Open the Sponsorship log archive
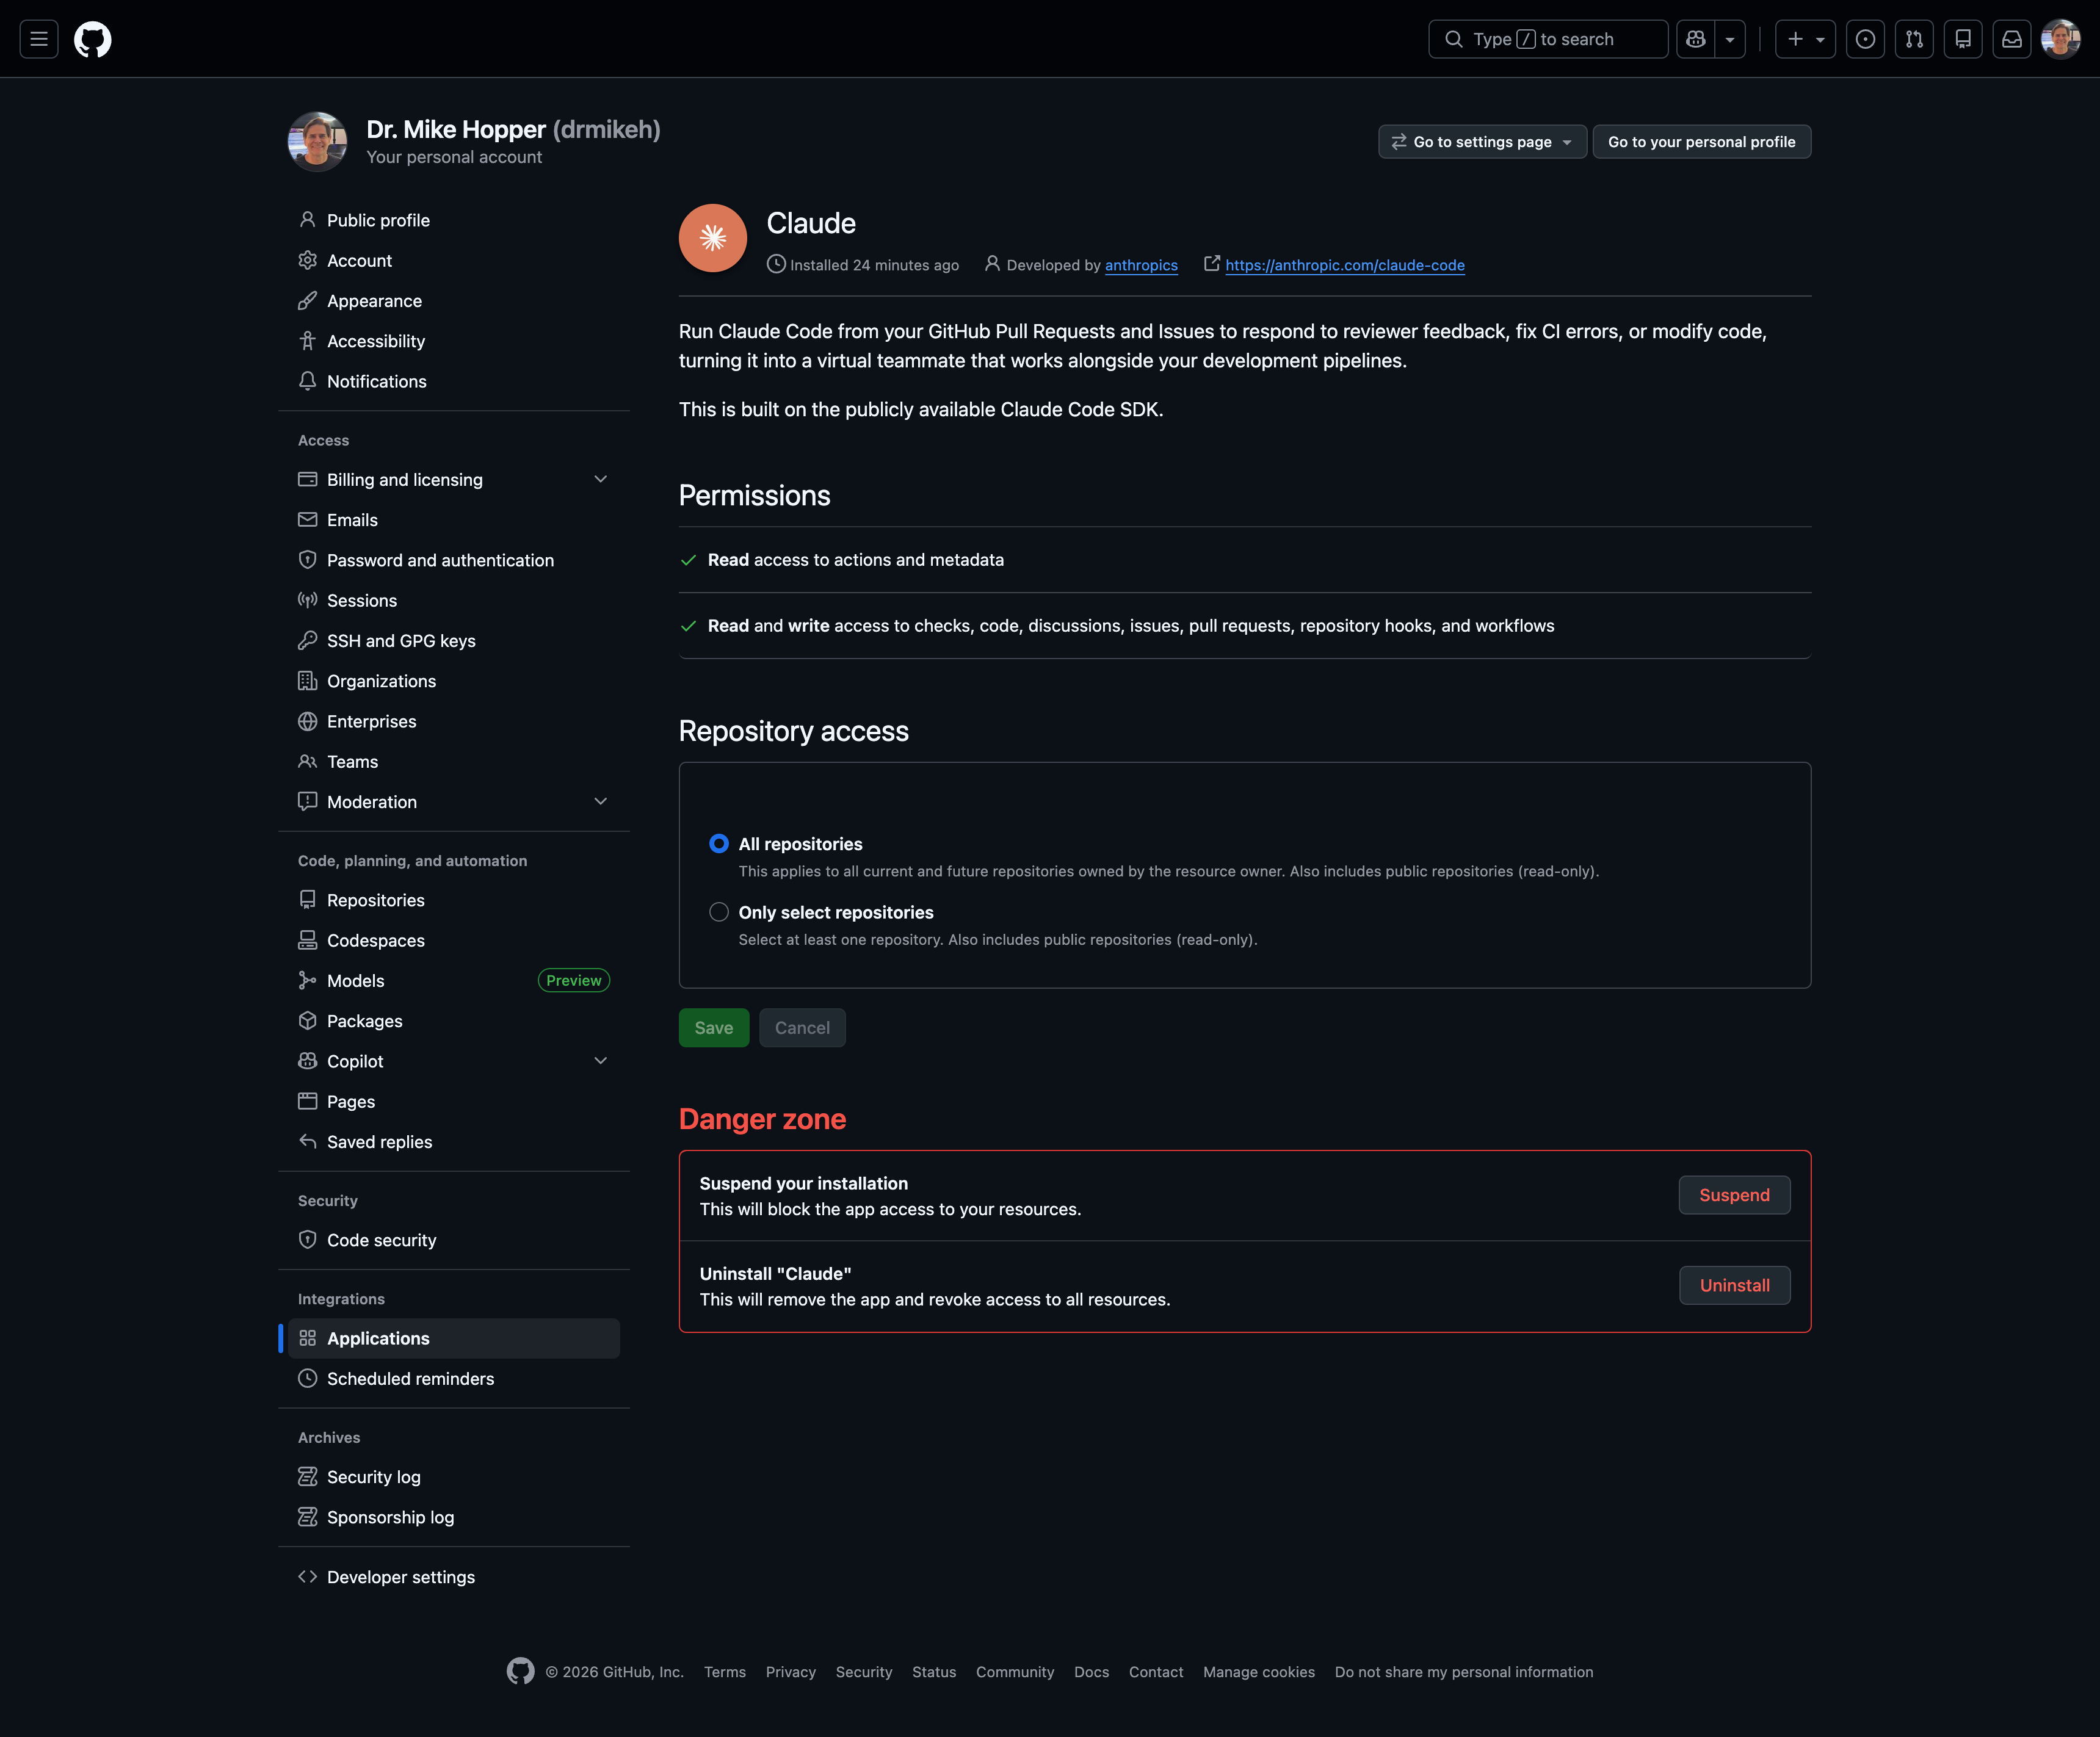The height and width of the screenshot is (1737, 2100). 454,1517
